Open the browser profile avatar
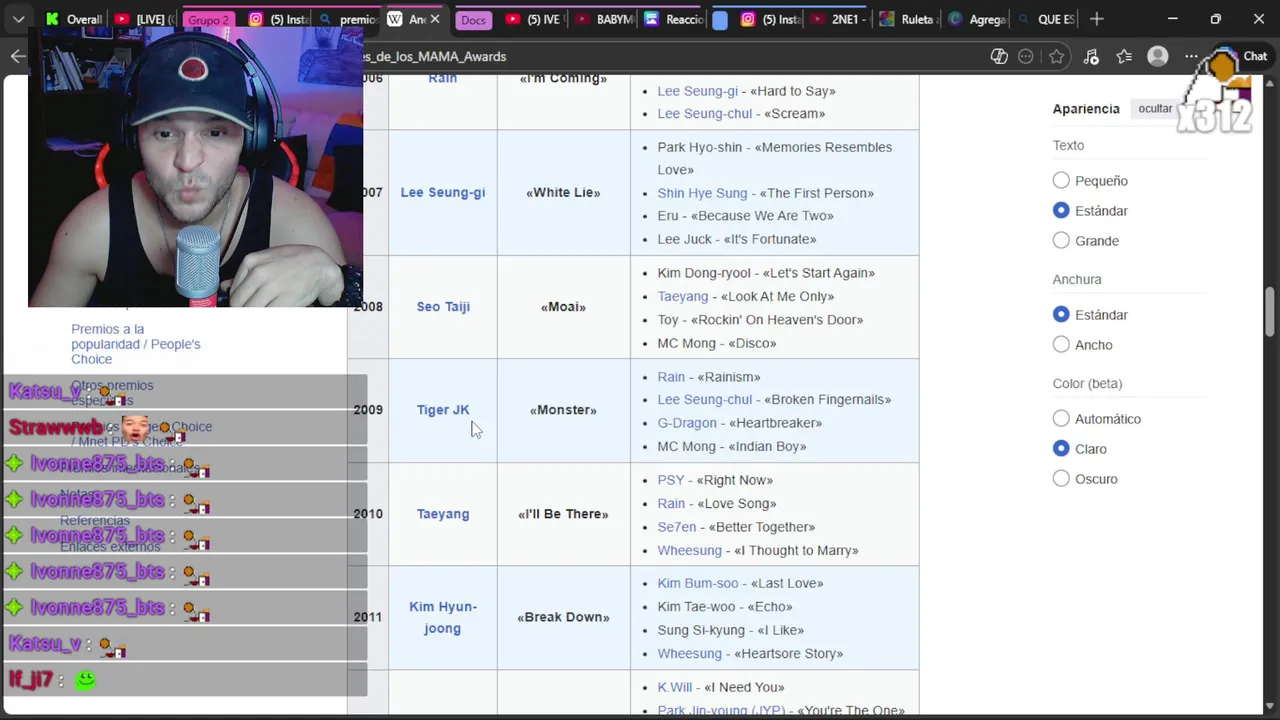This screenshot has height=720, width=1280. point(1158,56)
